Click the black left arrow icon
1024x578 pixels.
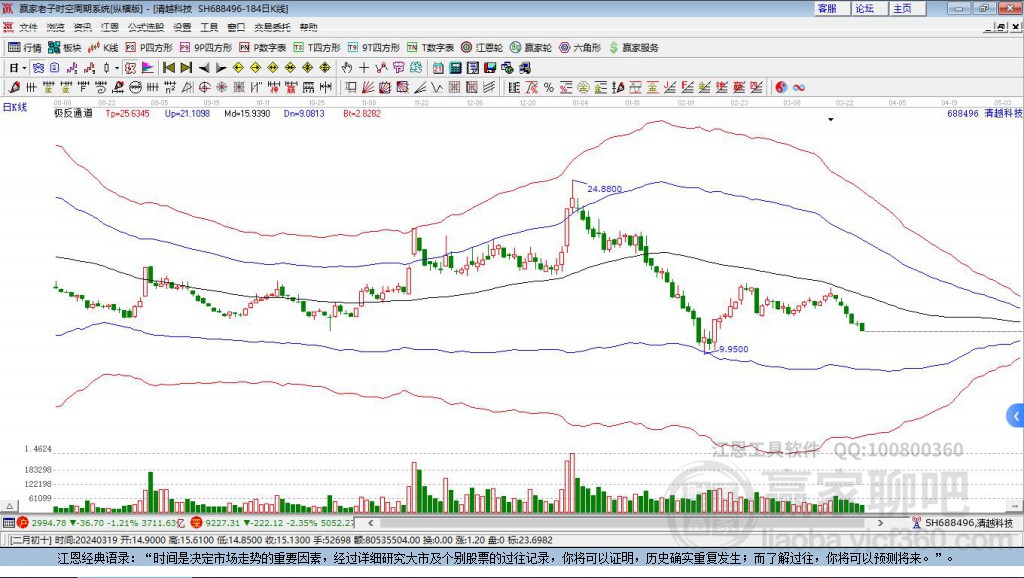click(204, 68)
